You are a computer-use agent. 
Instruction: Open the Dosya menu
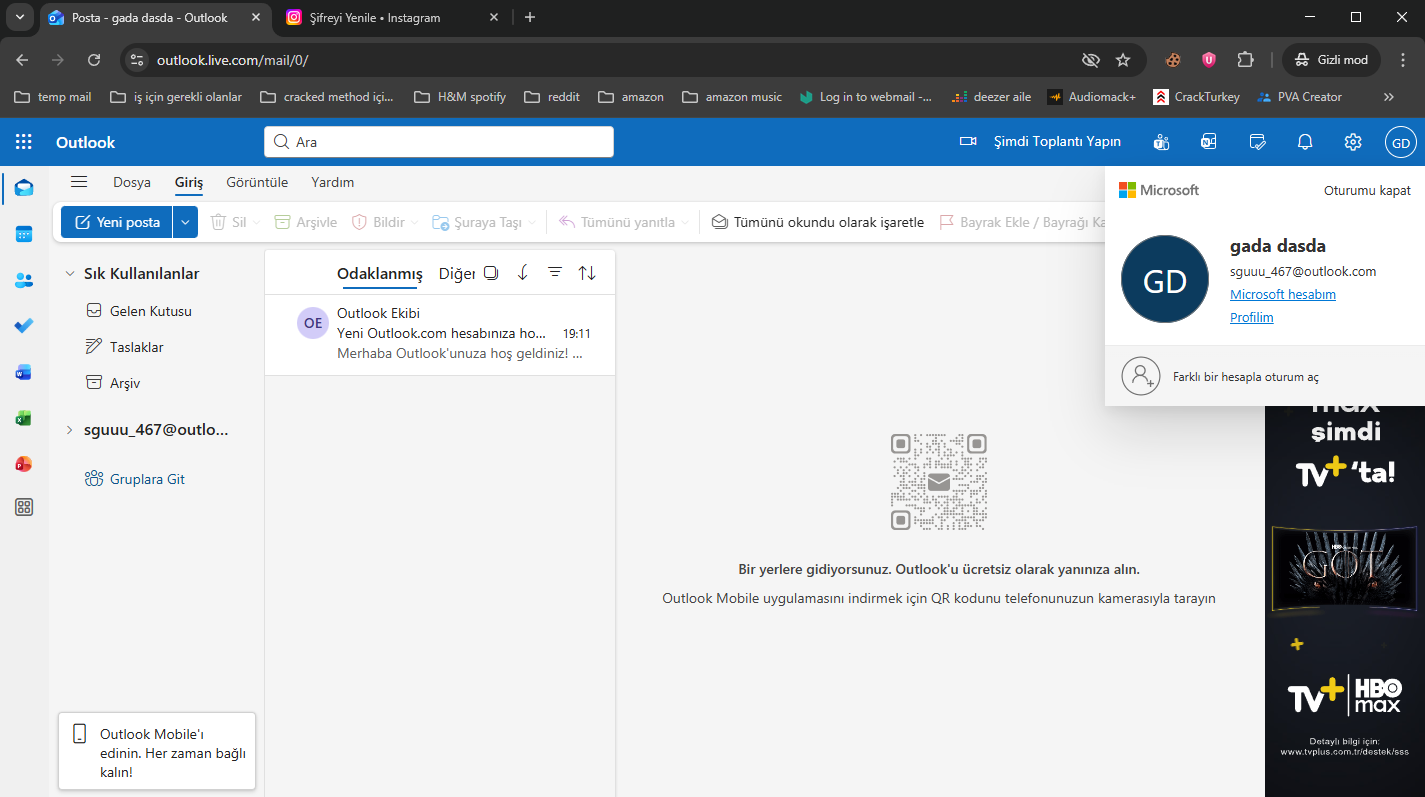click(x=132, y=182)
